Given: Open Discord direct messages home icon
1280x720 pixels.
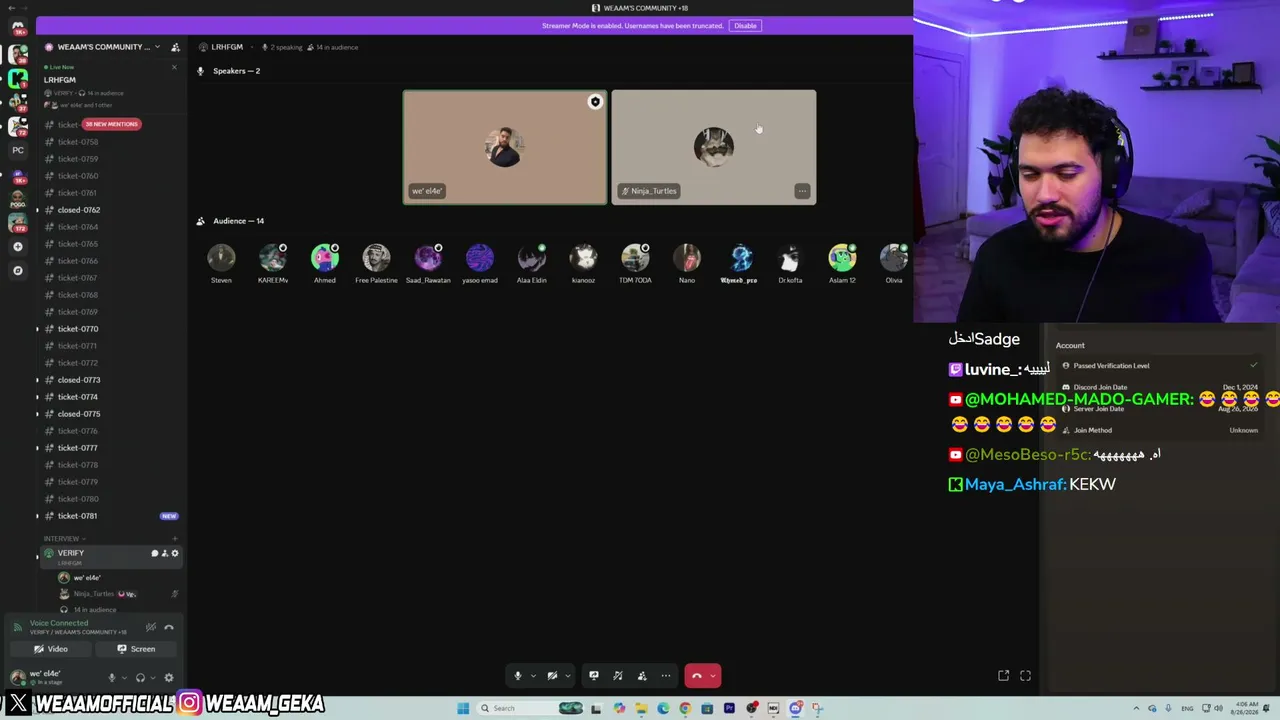Looking at the screenshot, I should tap(17, 27).
